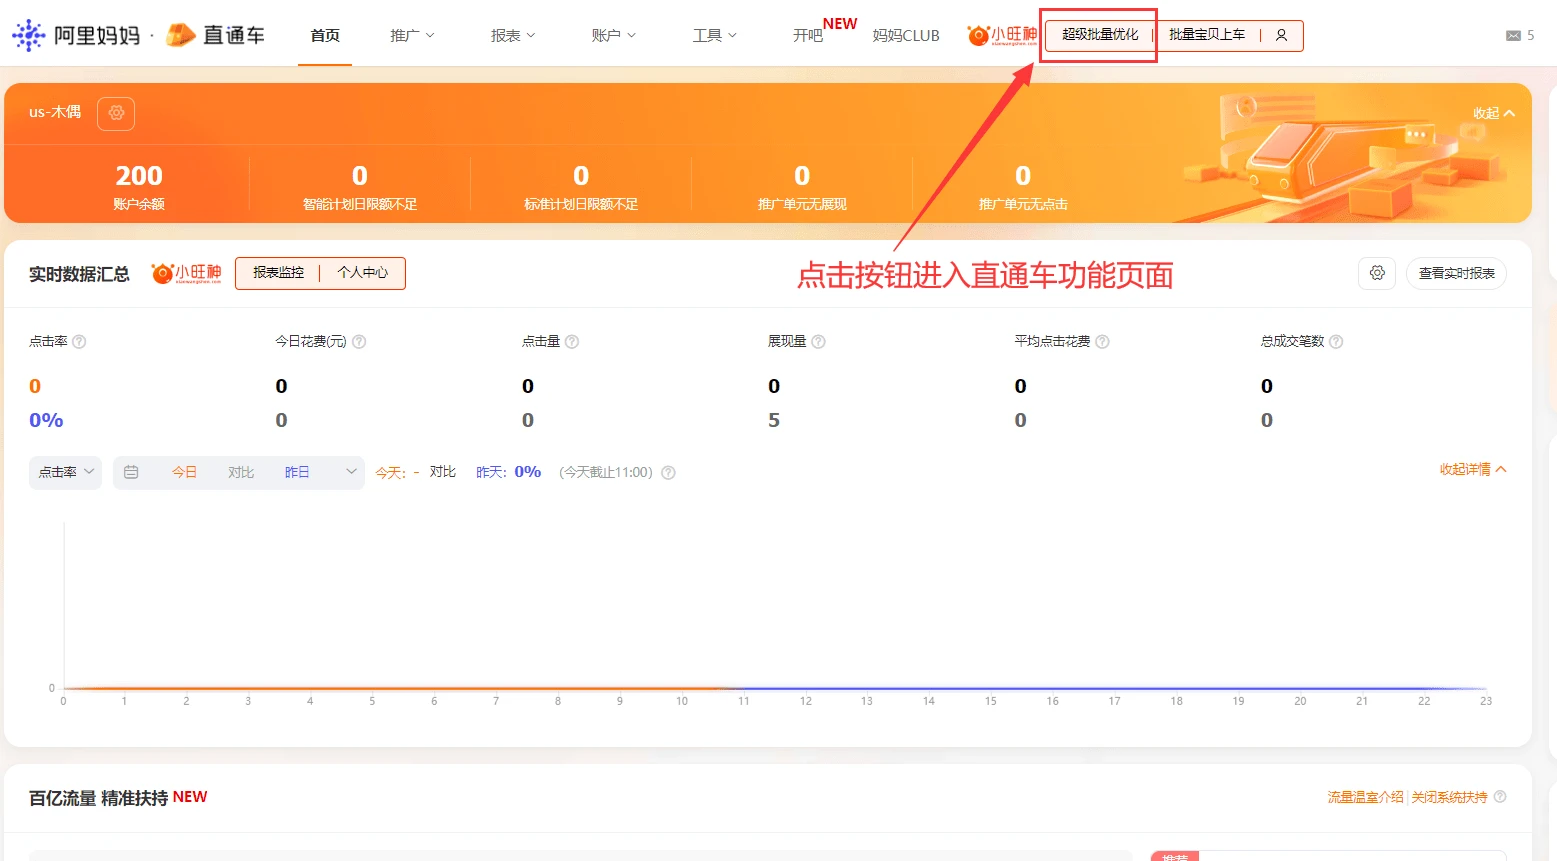
Task: Click the help icon after 关闭系统扶持
Action: (x=1499, y=797)
